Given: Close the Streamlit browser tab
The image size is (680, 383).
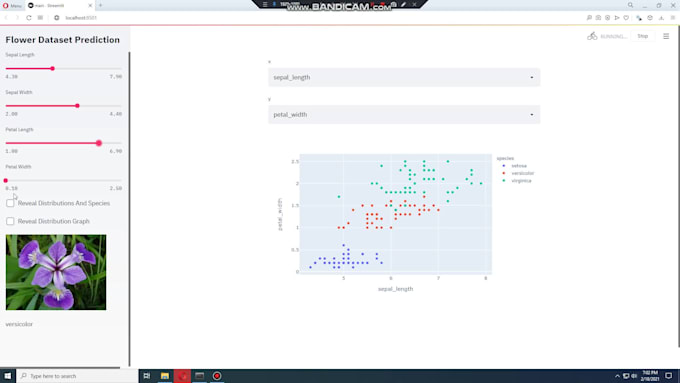Looking at the screenshot, I should (x=90, y=6).
